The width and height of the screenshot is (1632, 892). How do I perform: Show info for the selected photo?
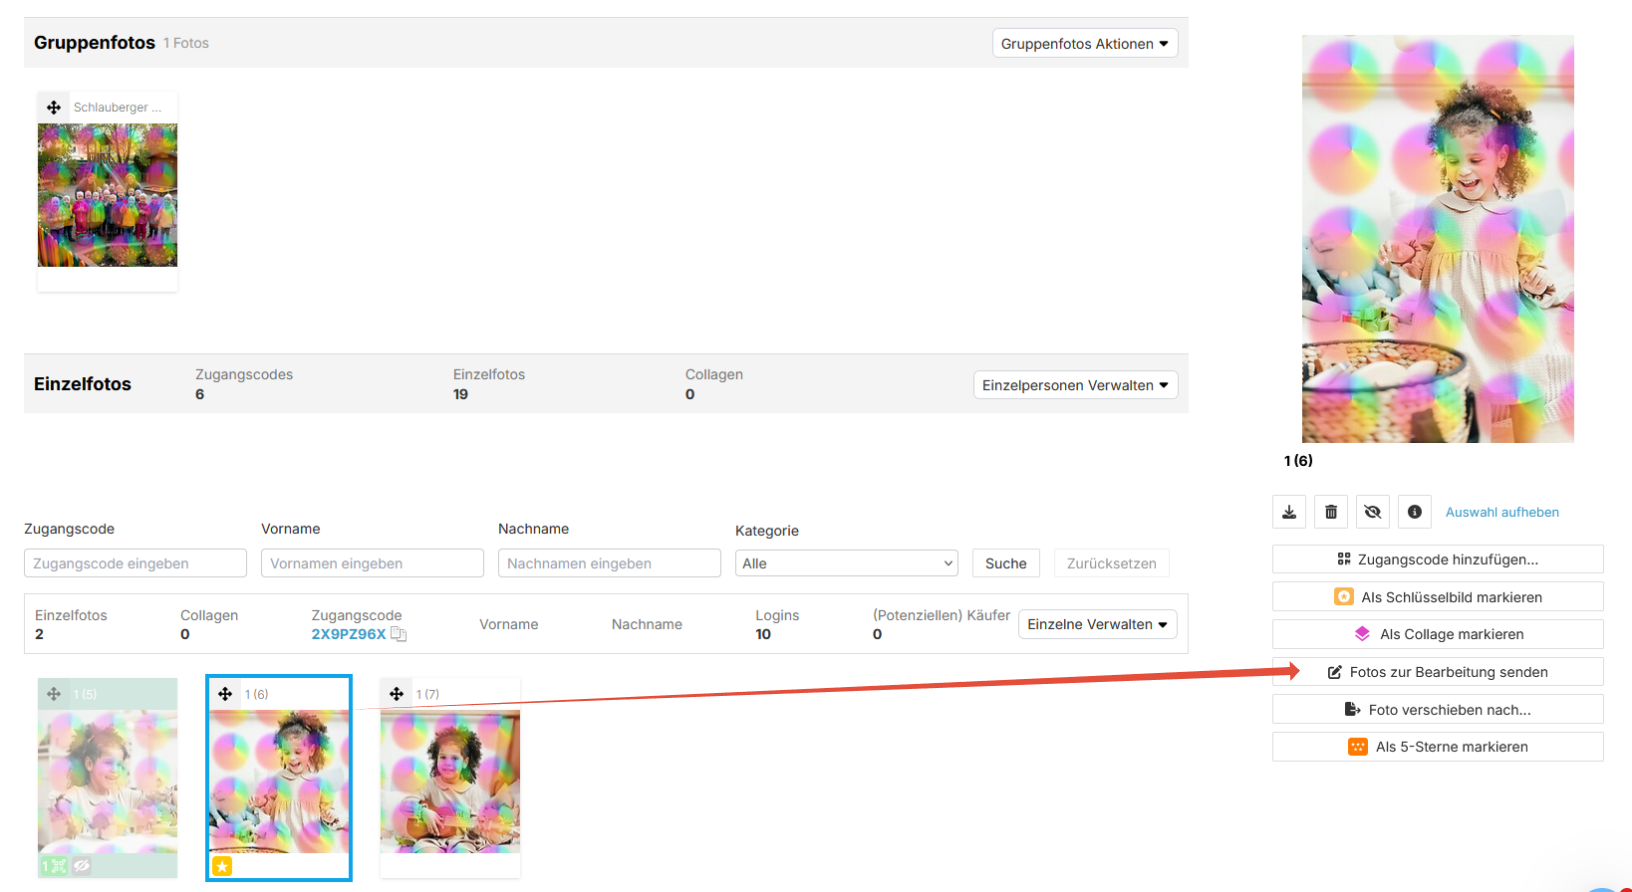(x=1415, y=512)
